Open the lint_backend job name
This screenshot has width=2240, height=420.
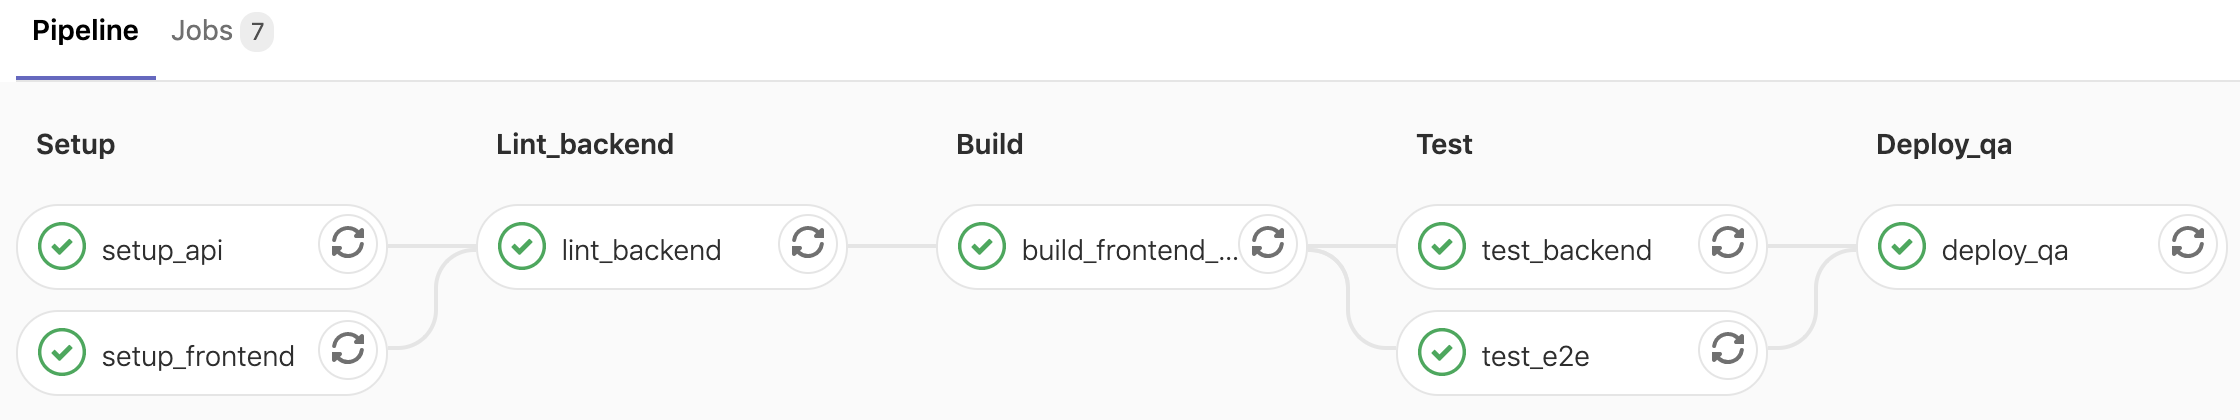[x=641, y=250]
